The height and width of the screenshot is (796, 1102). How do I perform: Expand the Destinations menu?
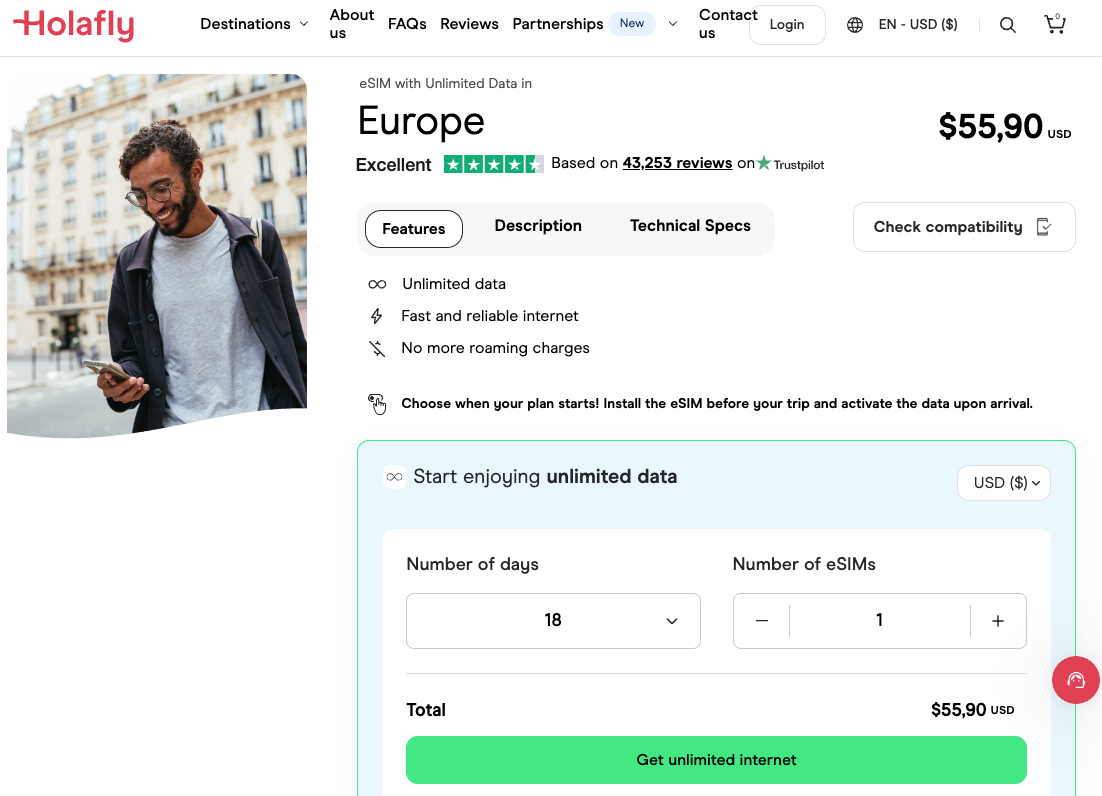pos(254,24)
